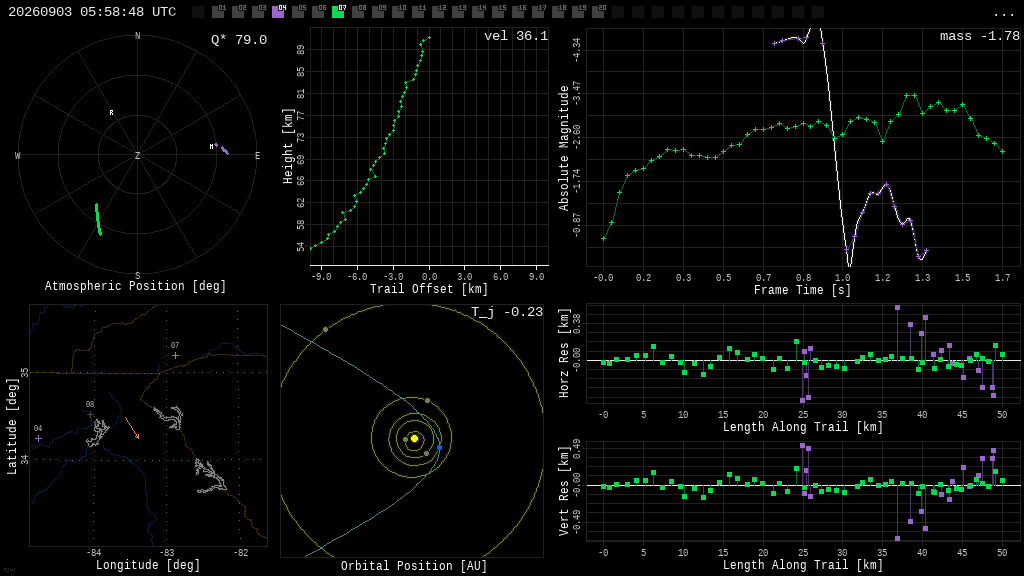Click the yellow Sun in orbital plot
Image resolution: width=1024 pixels, height=576 pixels.
(x=414, y=438)
